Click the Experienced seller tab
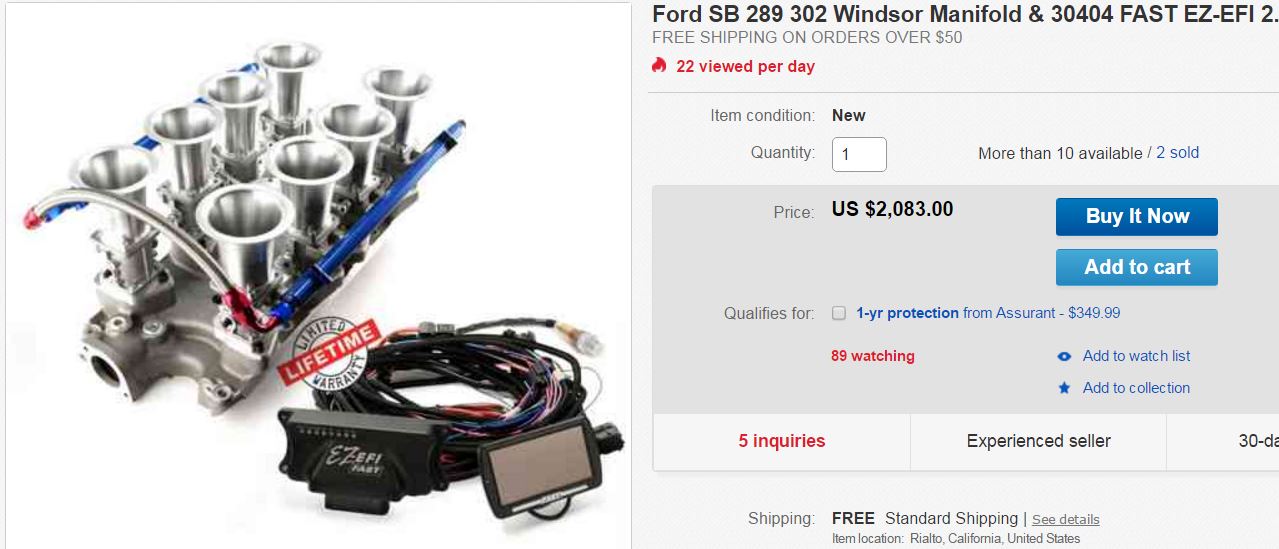The image size is (1279, 549). click(1039, 441)
